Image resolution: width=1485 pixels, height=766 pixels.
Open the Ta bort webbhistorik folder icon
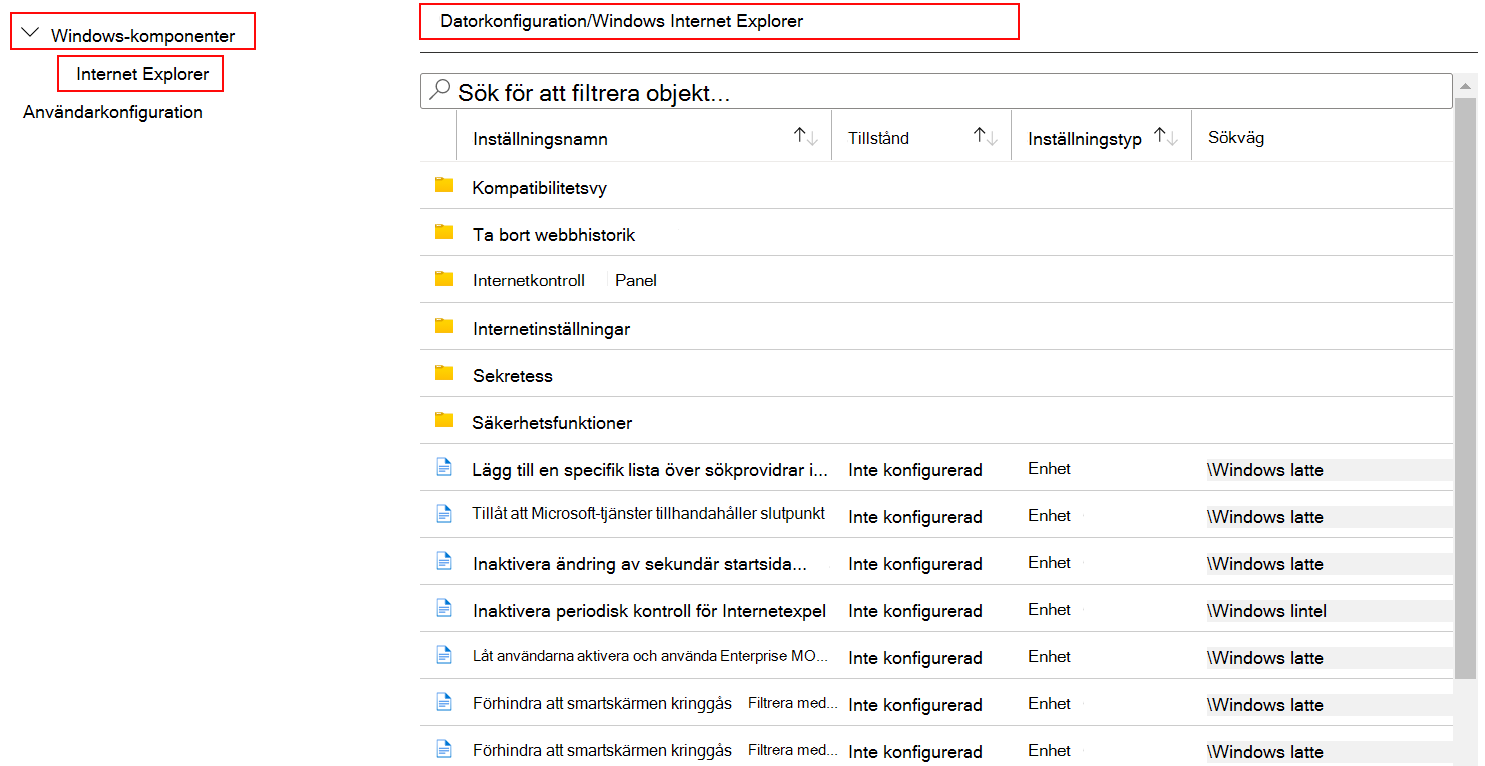click(444, 232)
